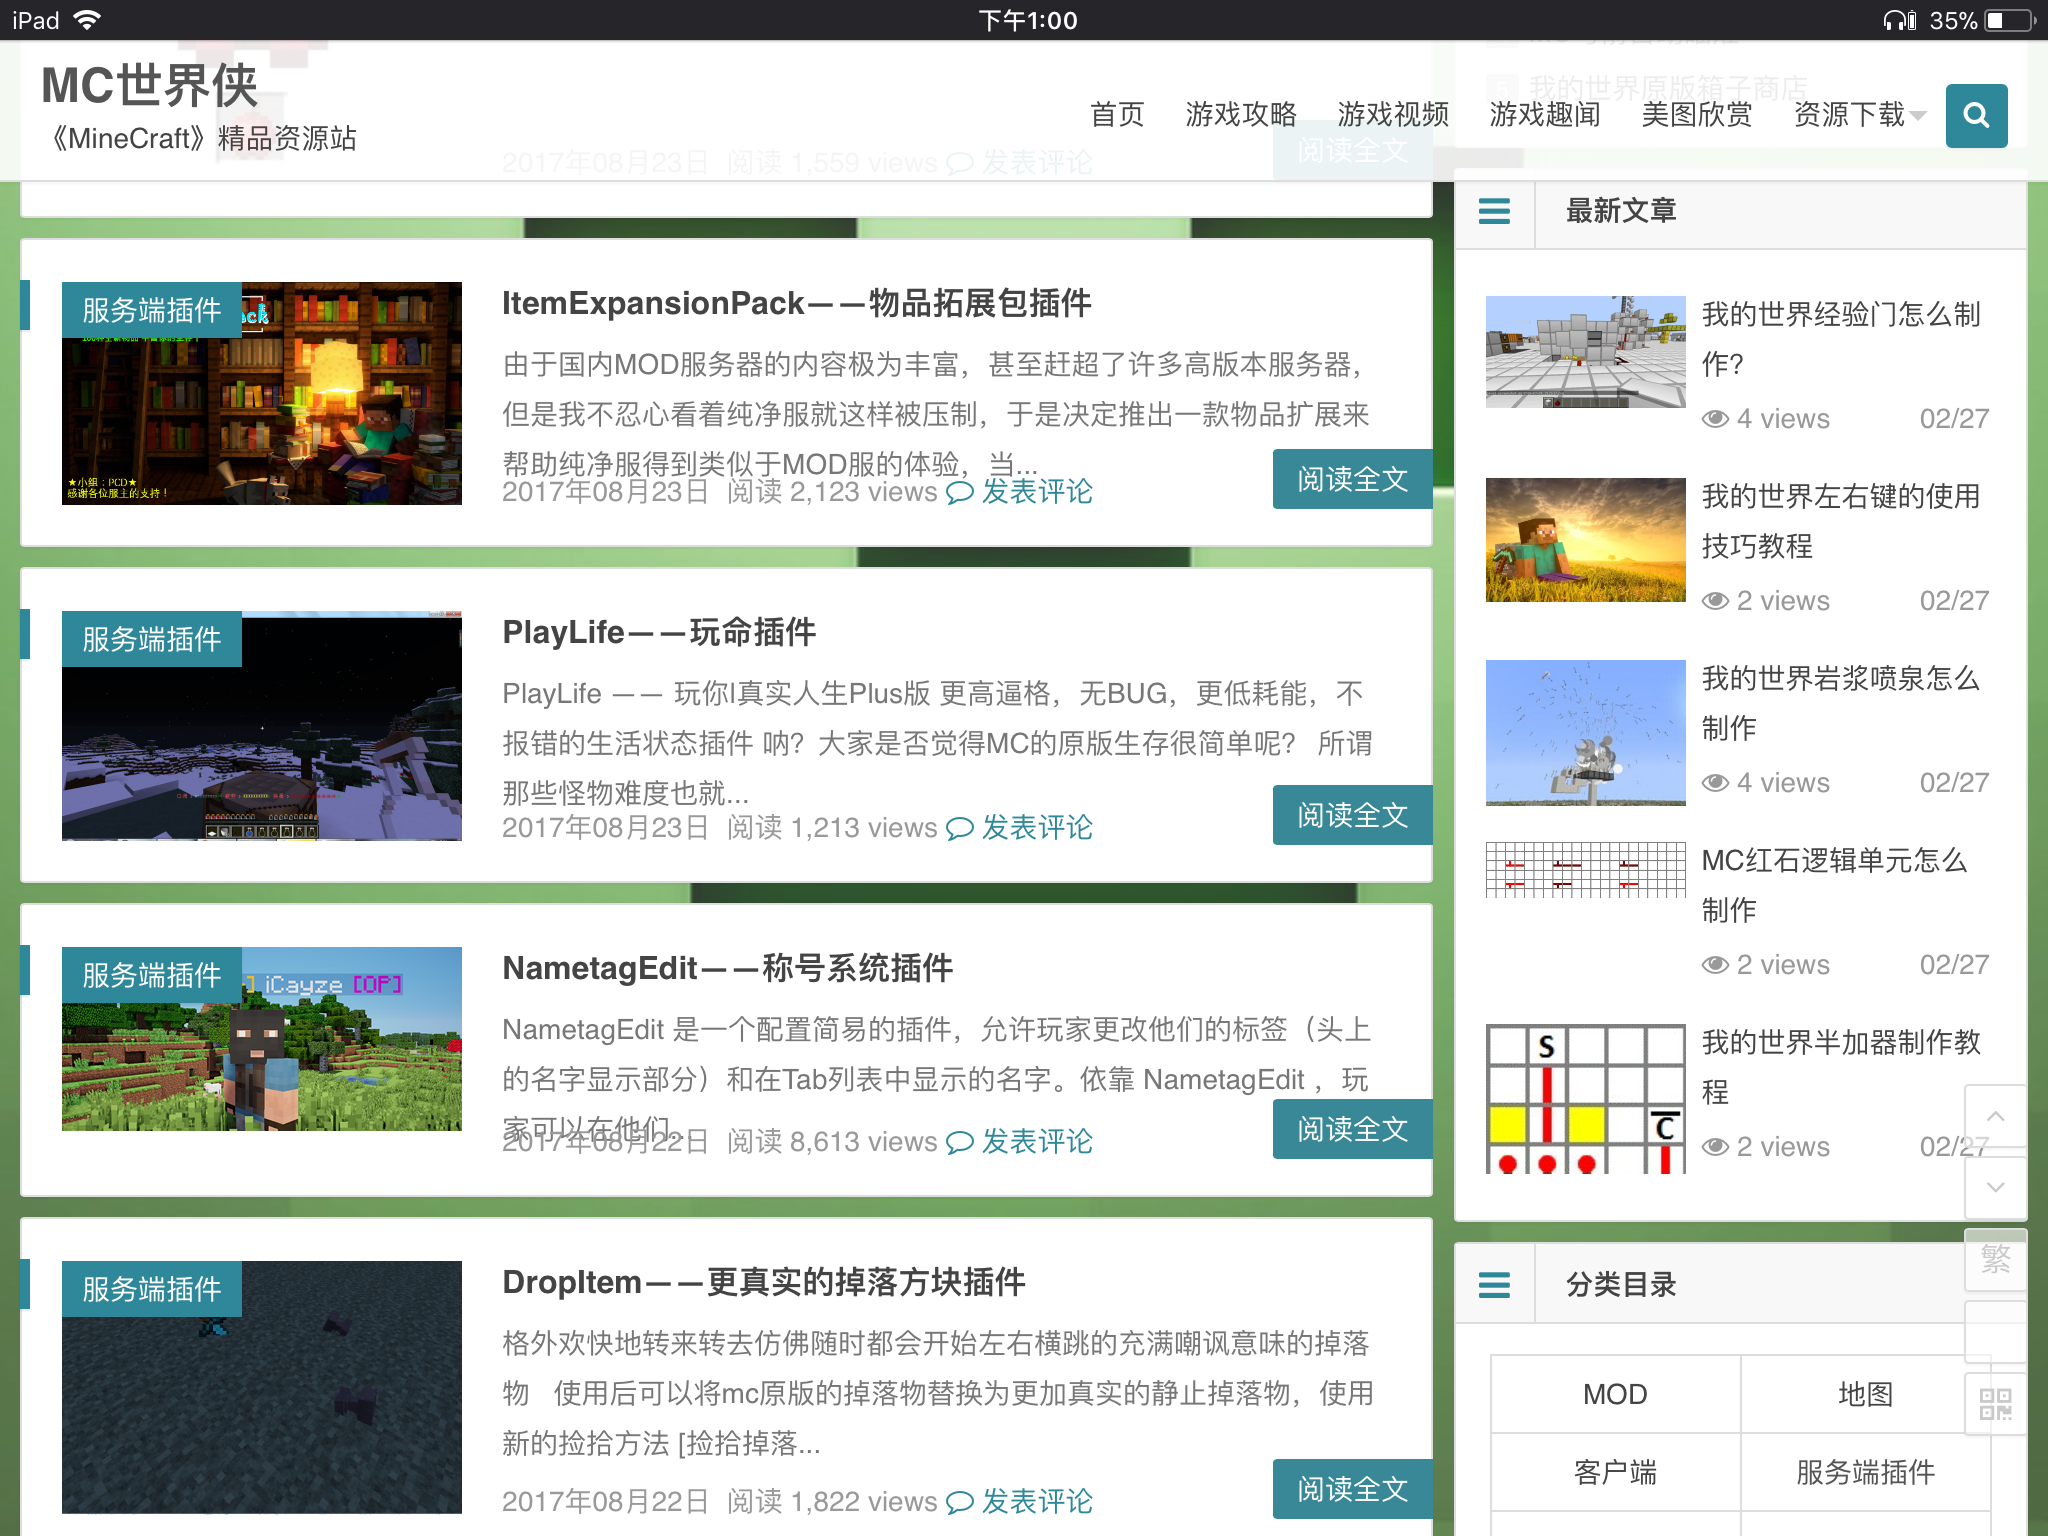Viewport: 2048px width, 1536px height.
Task: Switch to traditional Chinese with 繁 button
Action: pyautogui.click(x=1995, y=1259)
